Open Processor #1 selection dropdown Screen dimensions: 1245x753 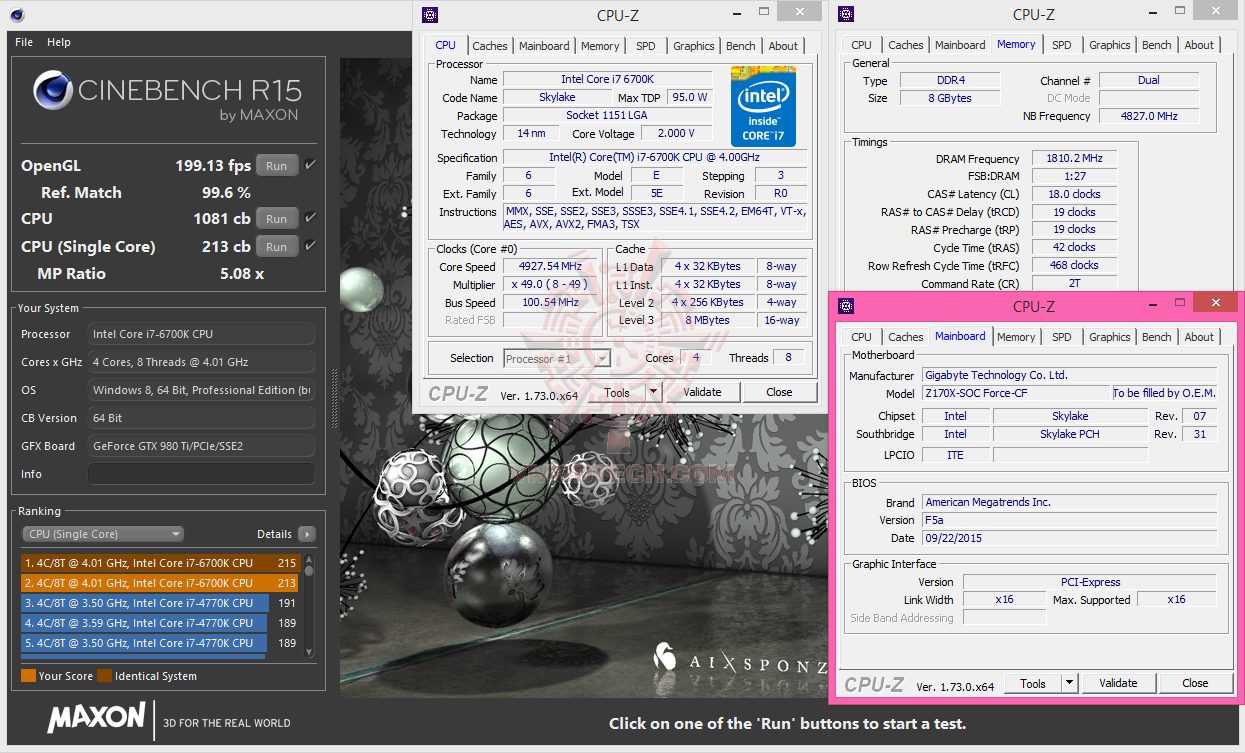(557, 358)
